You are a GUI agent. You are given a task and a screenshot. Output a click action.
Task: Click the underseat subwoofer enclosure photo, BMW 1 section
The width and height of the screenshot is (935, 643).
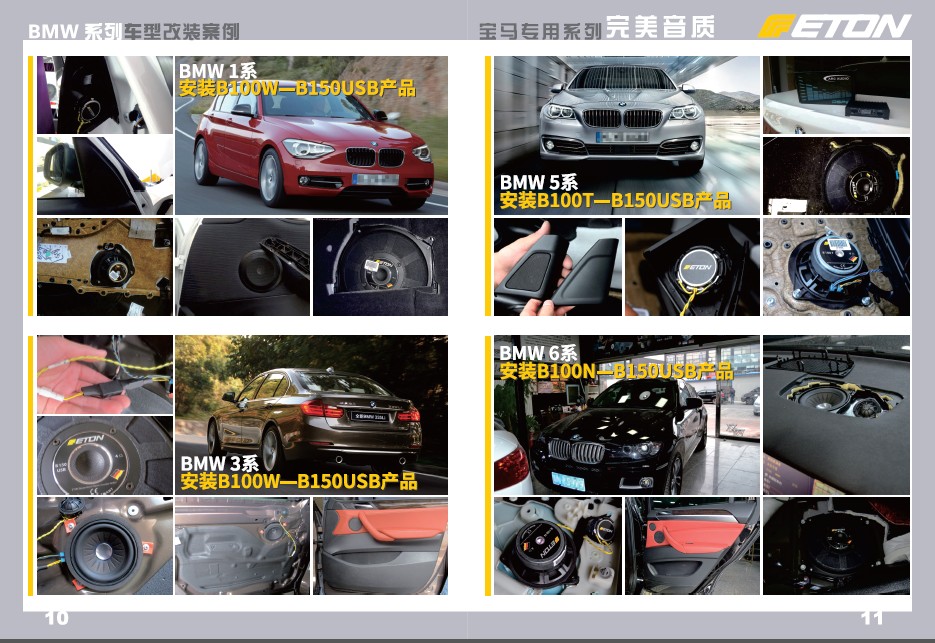[380, 267]
